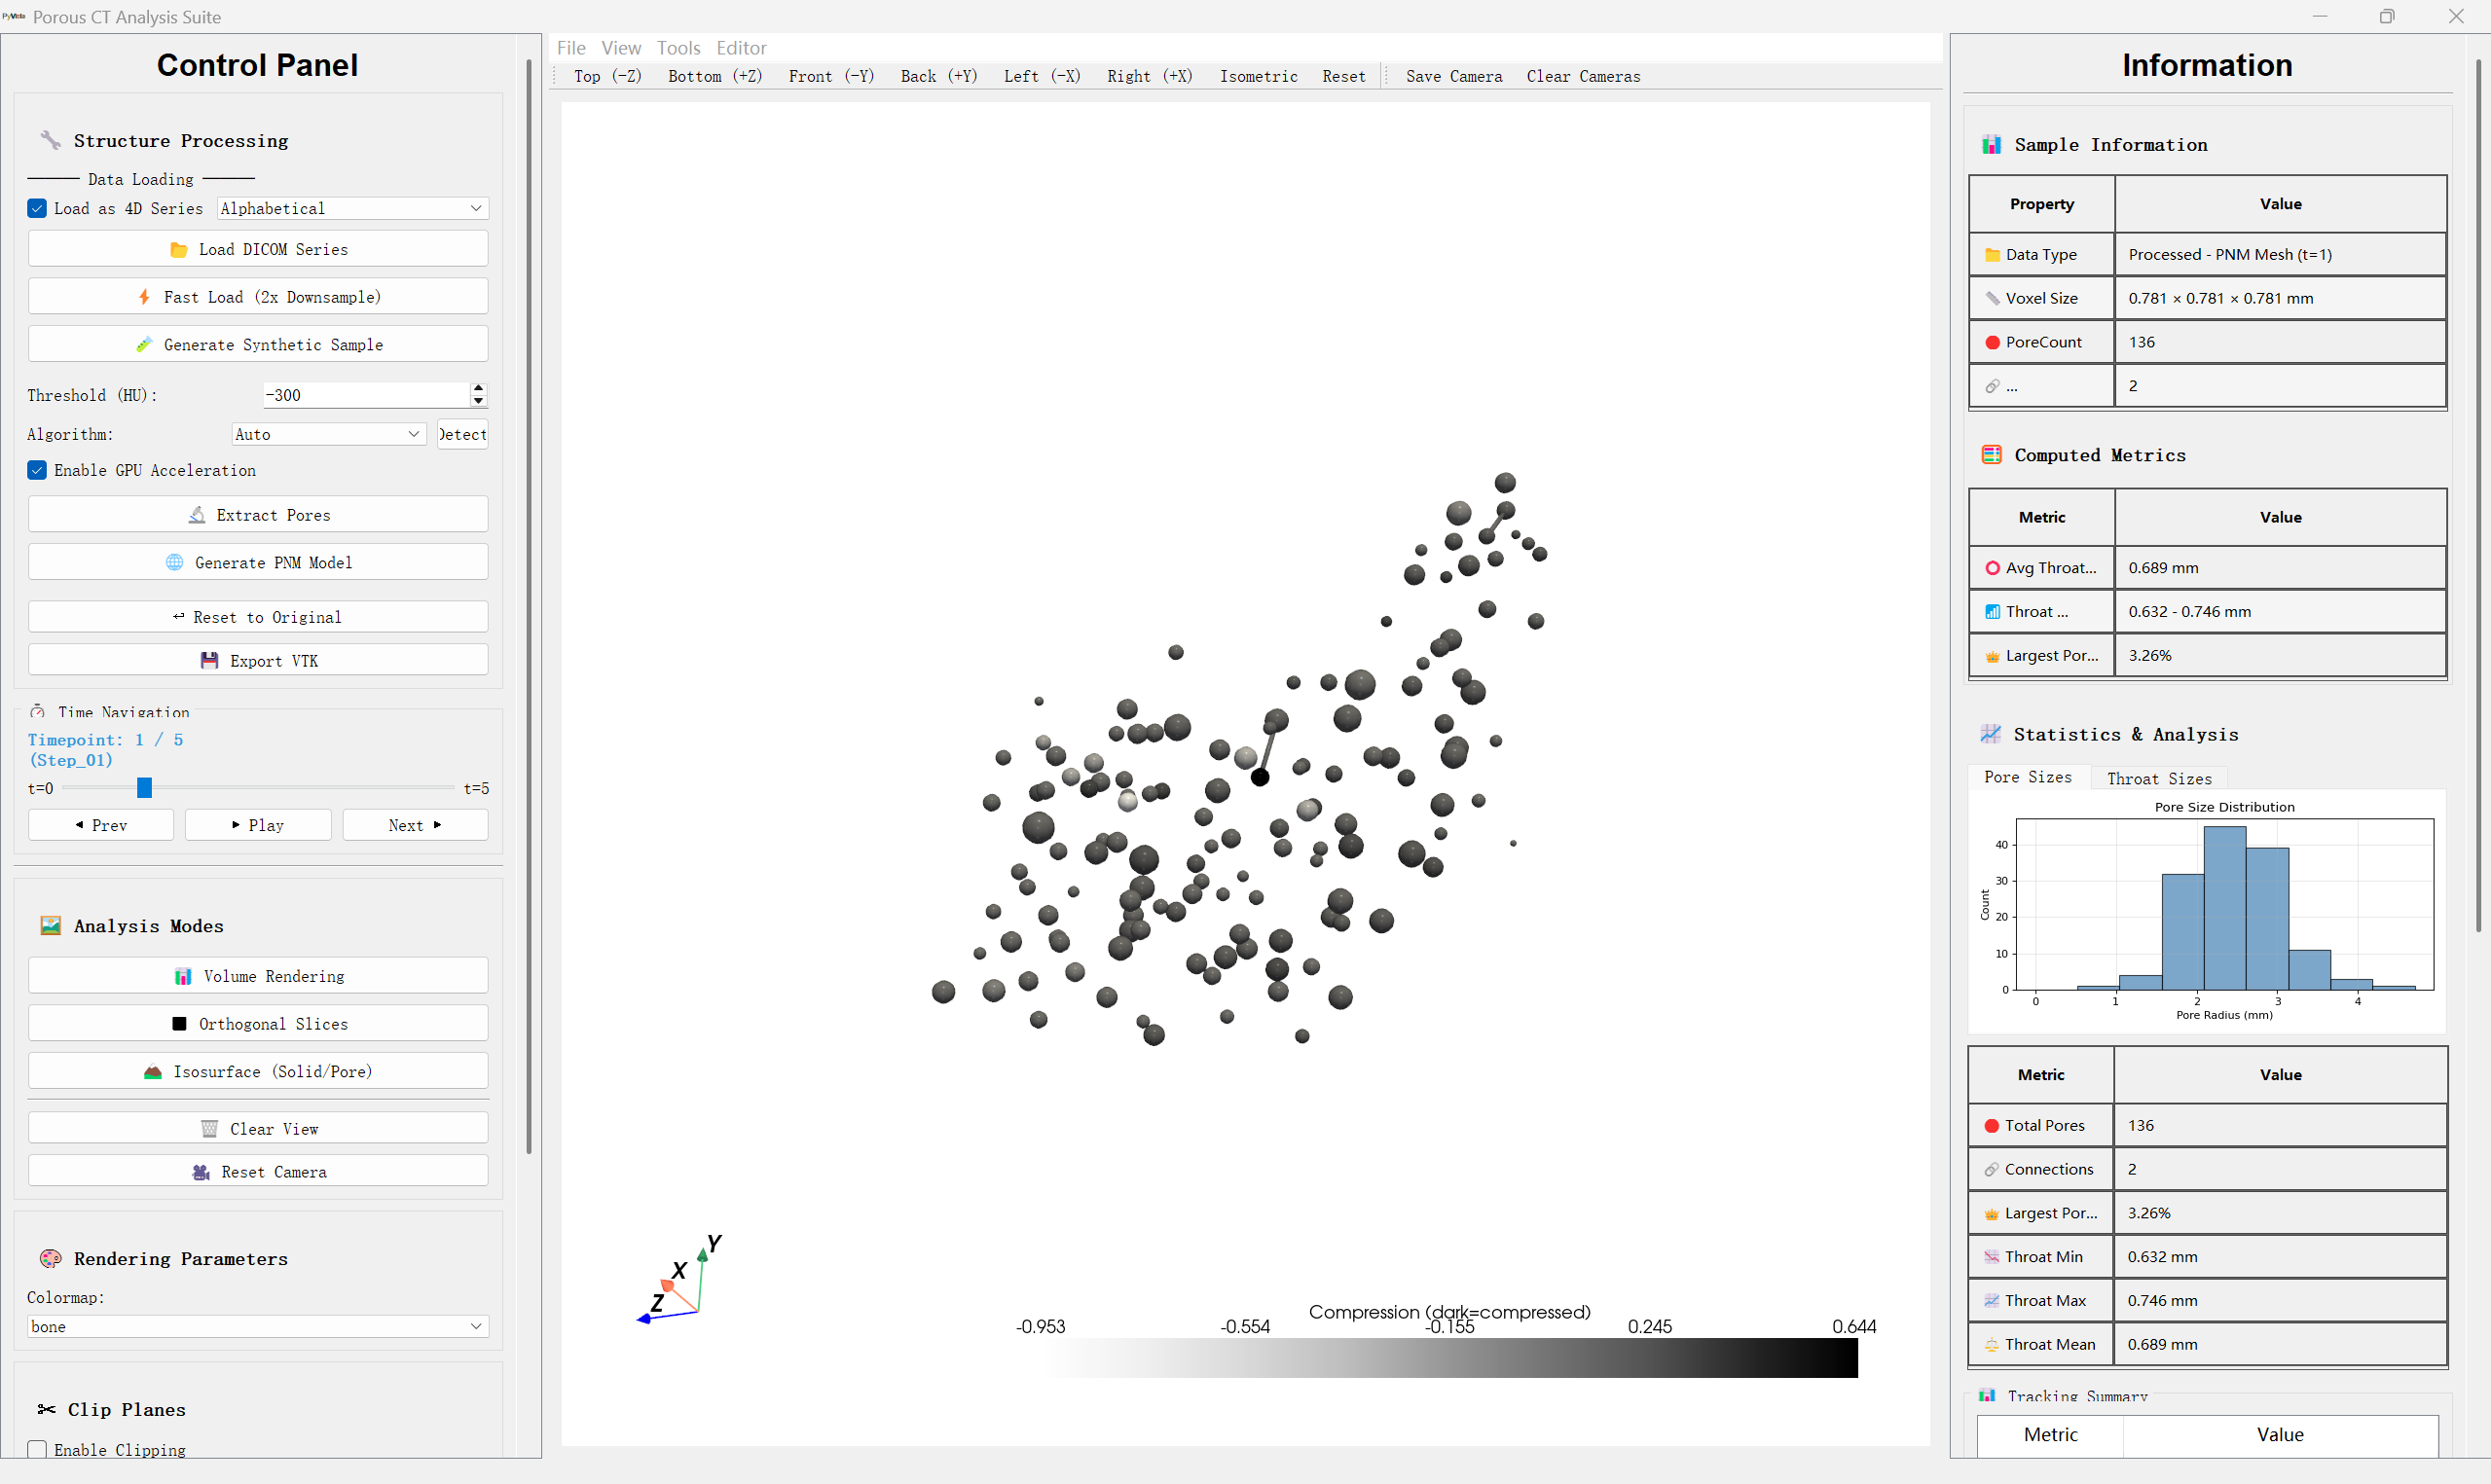Click the globe icon on Generate PNM Model
The height and width of the screenshot is (1484, 2491).
174,563
